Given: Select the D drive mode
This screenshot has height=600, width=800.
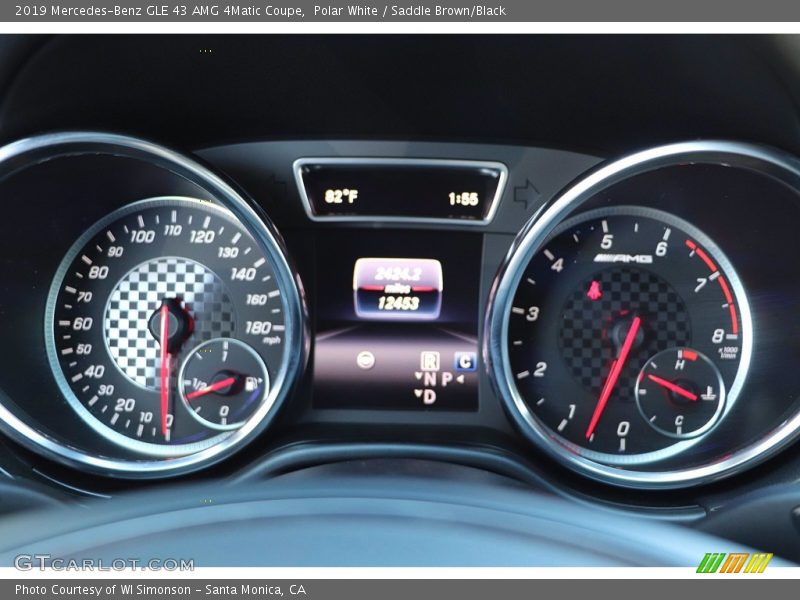Looking at the screenshot, I should click(431, 395).
